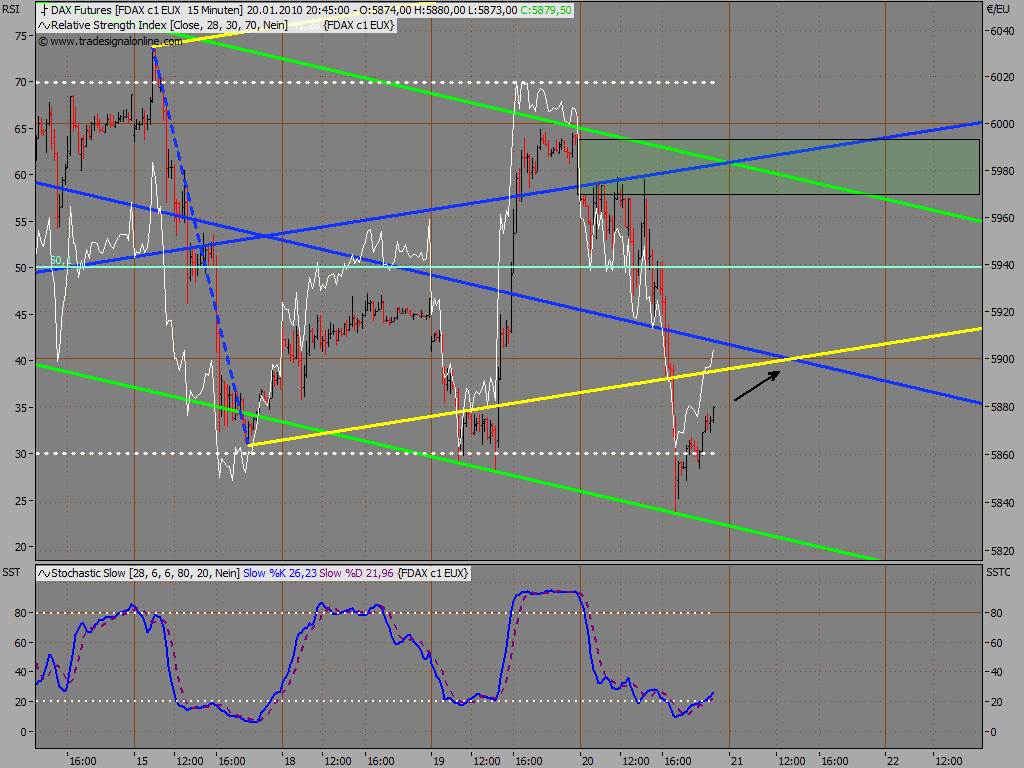Click the date label 19 on the time axis
The height and width of the screenshot is (768, 1024).
(439, 761)
